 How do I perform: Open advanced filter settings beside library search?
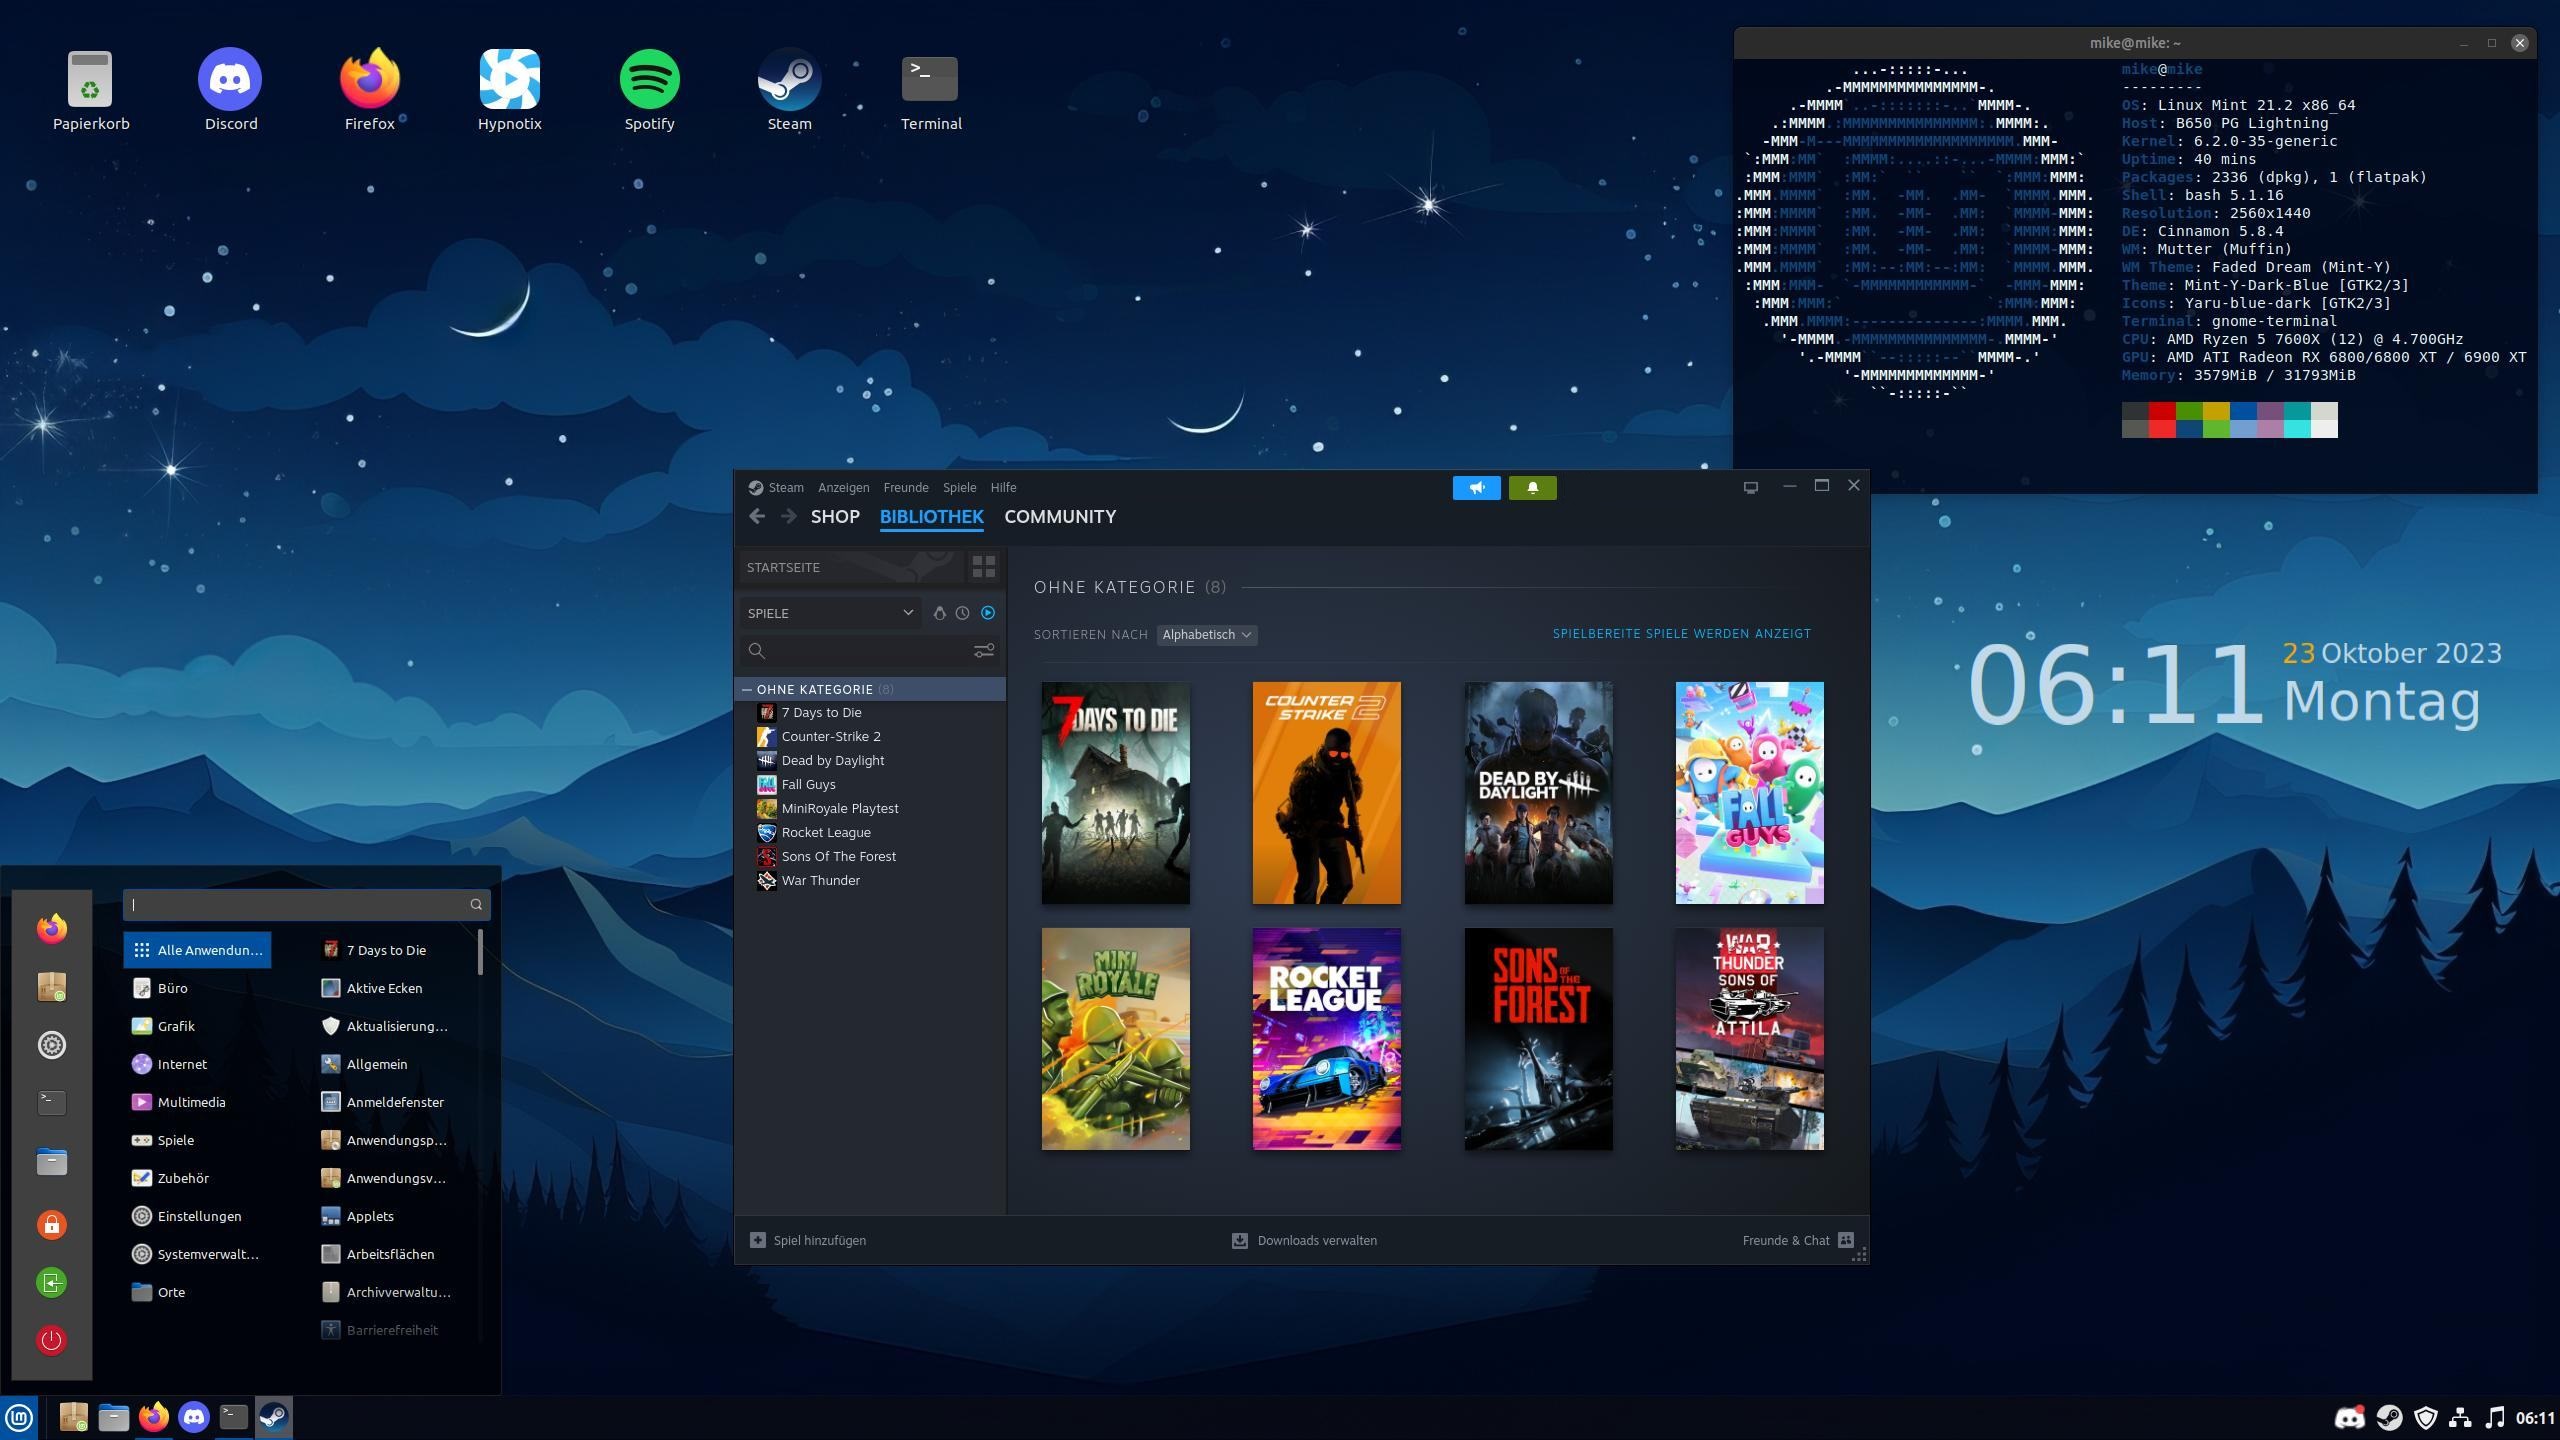click(x=984, y=651)
